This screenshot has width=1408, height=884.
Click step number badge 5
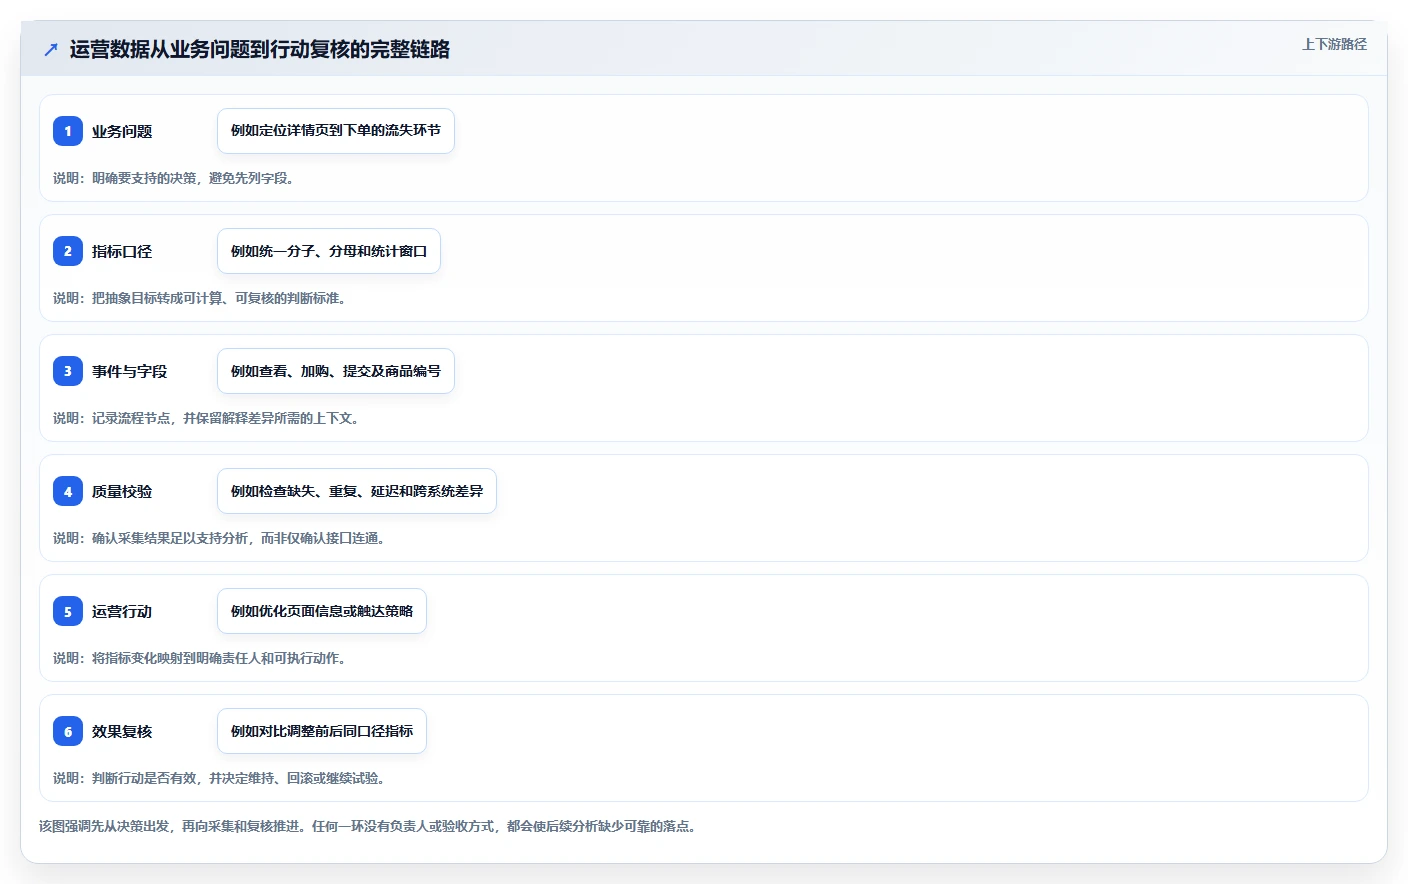(68, 611)
